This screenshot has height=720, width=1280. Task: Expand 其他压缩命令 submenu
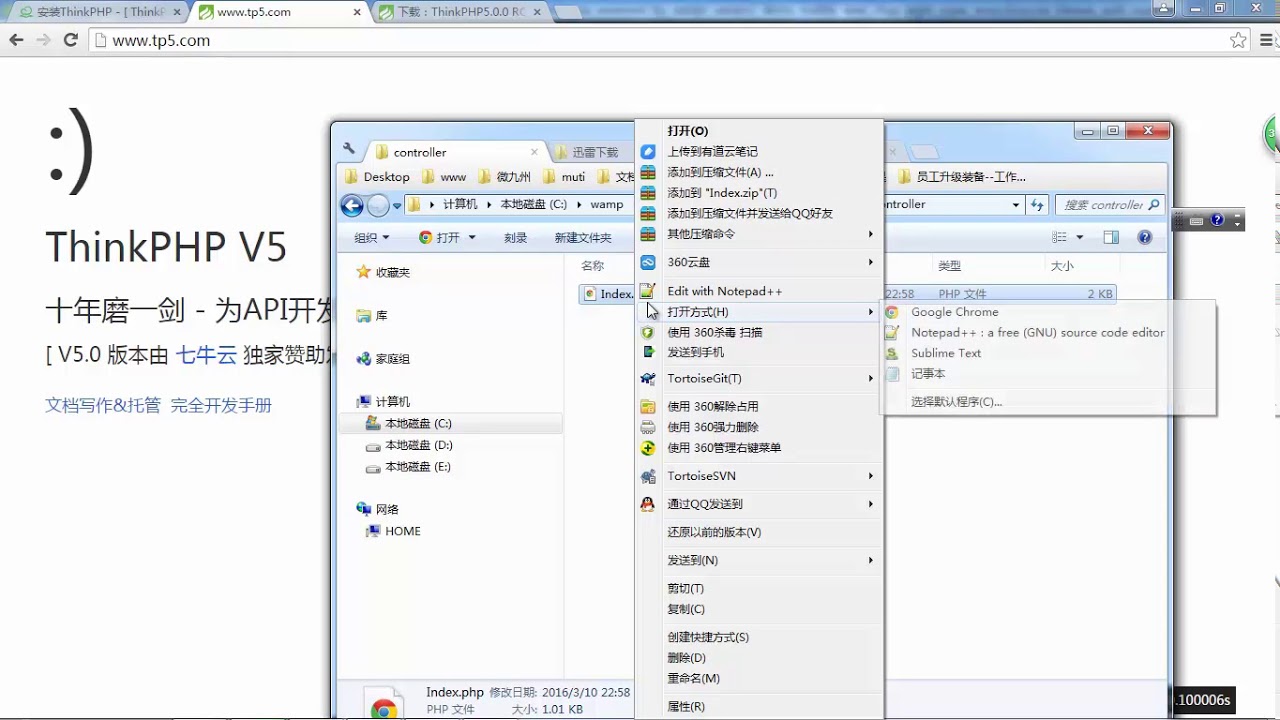[758, 234]
